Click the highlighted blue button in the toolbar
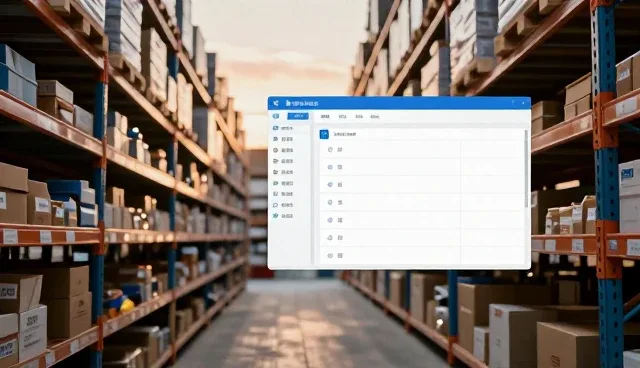The image size is (640, 368). 298,116
